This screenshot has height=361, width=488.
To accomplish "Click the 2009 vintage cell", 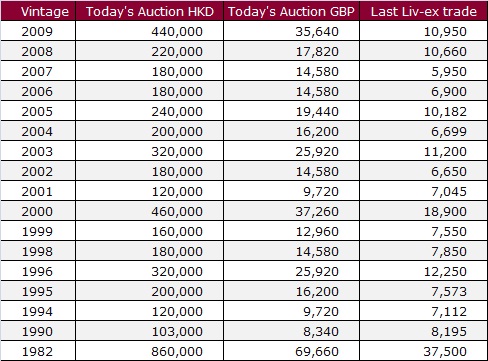I will (37, 31).
